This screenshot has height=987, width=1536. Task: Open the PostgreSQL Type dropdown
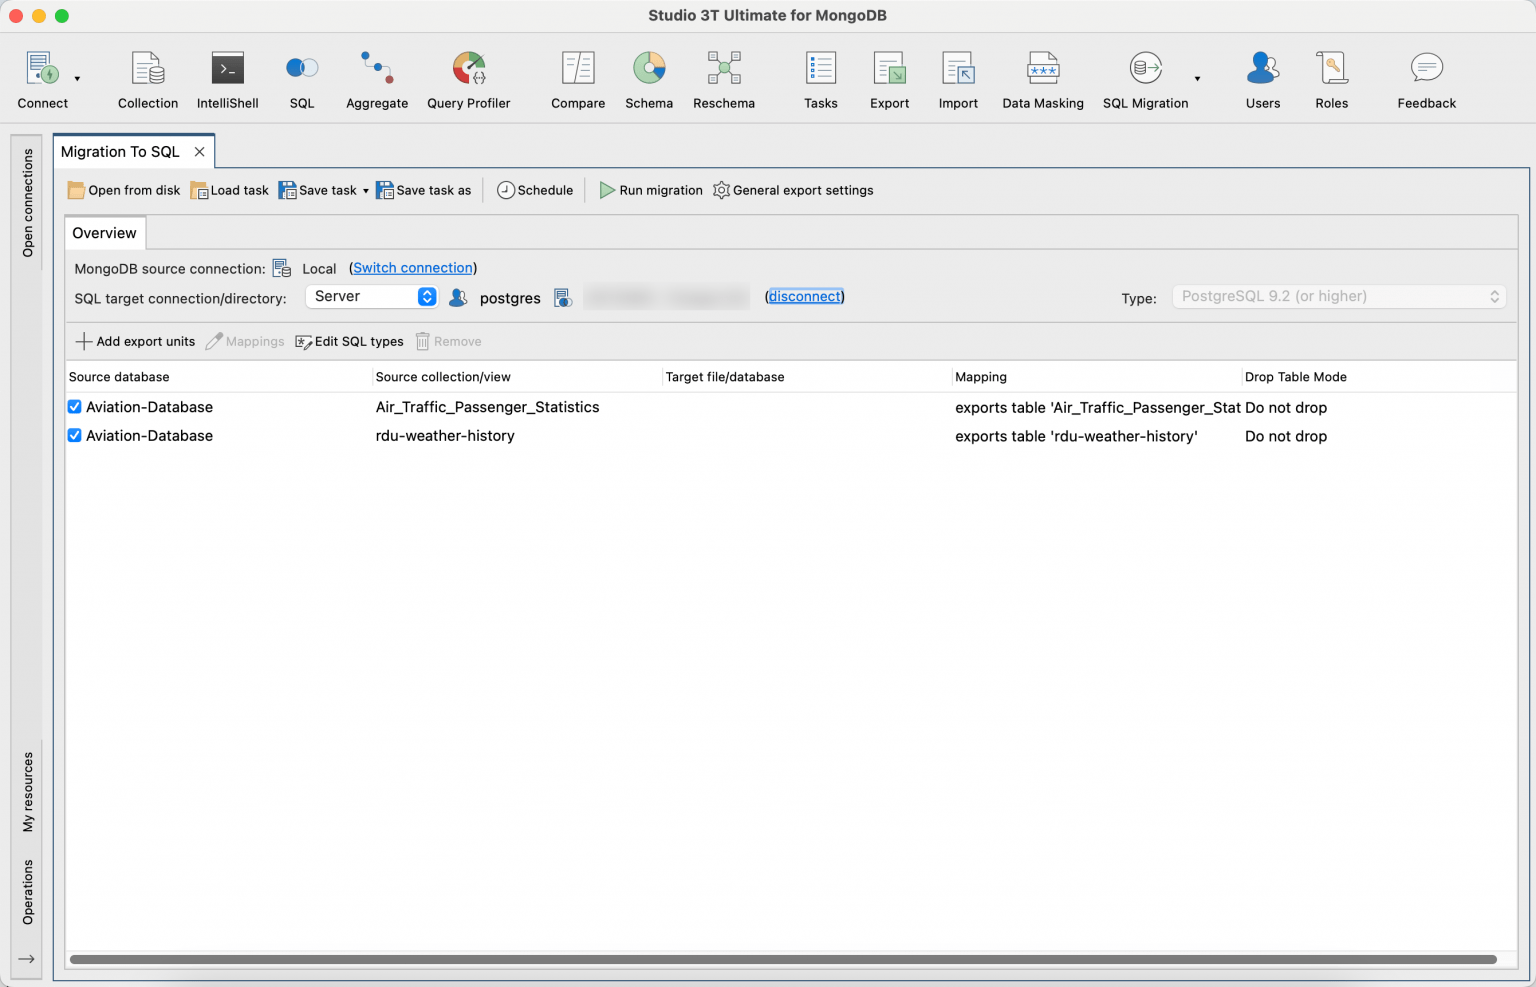pyautogui.click(x=1338, y=296)
